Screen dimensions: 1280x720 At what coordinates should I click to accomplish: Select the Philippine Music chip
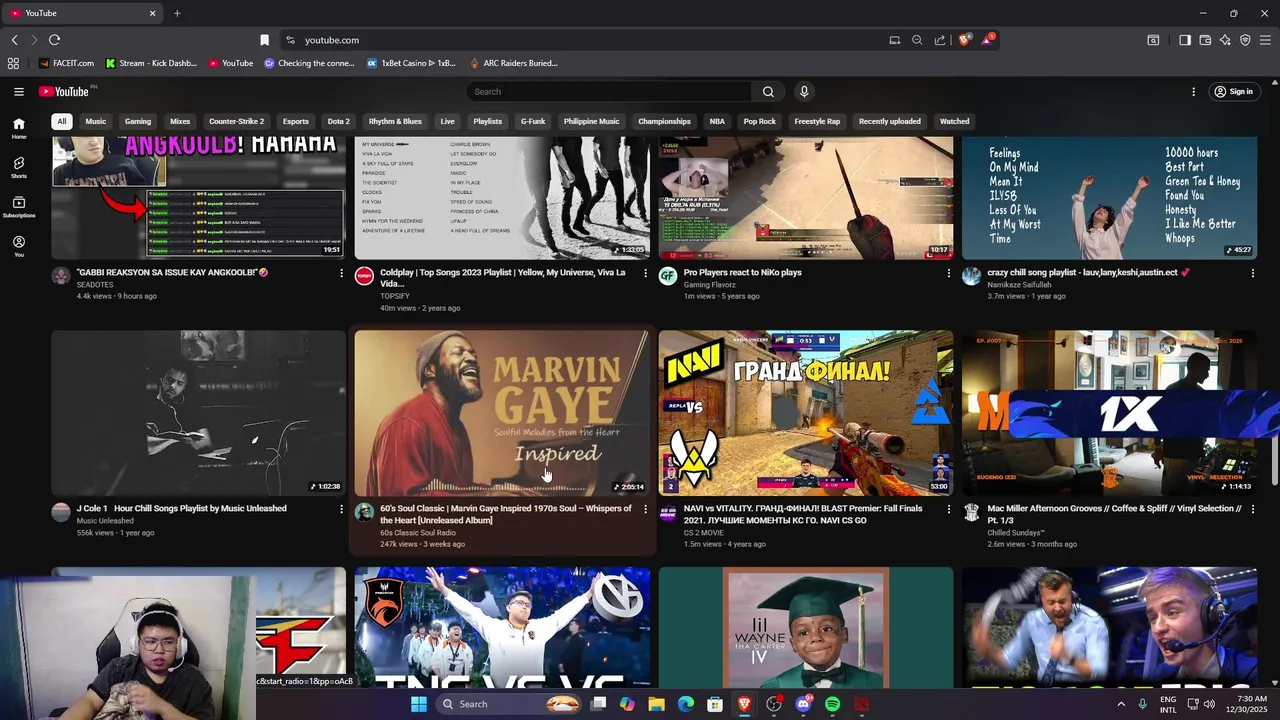(x=591, y=121)
